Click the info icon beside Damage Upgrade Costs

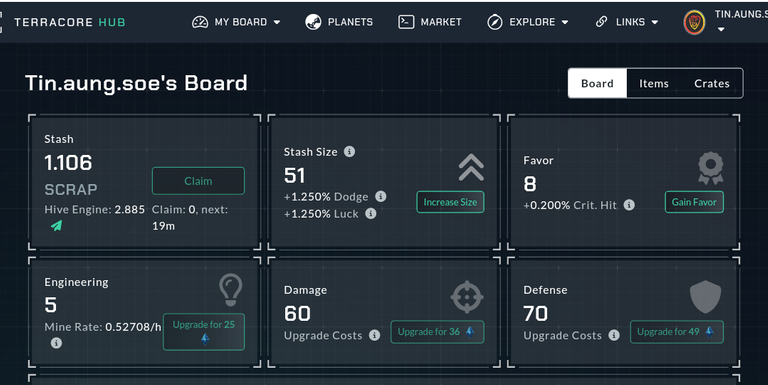(x=375, y=335)
